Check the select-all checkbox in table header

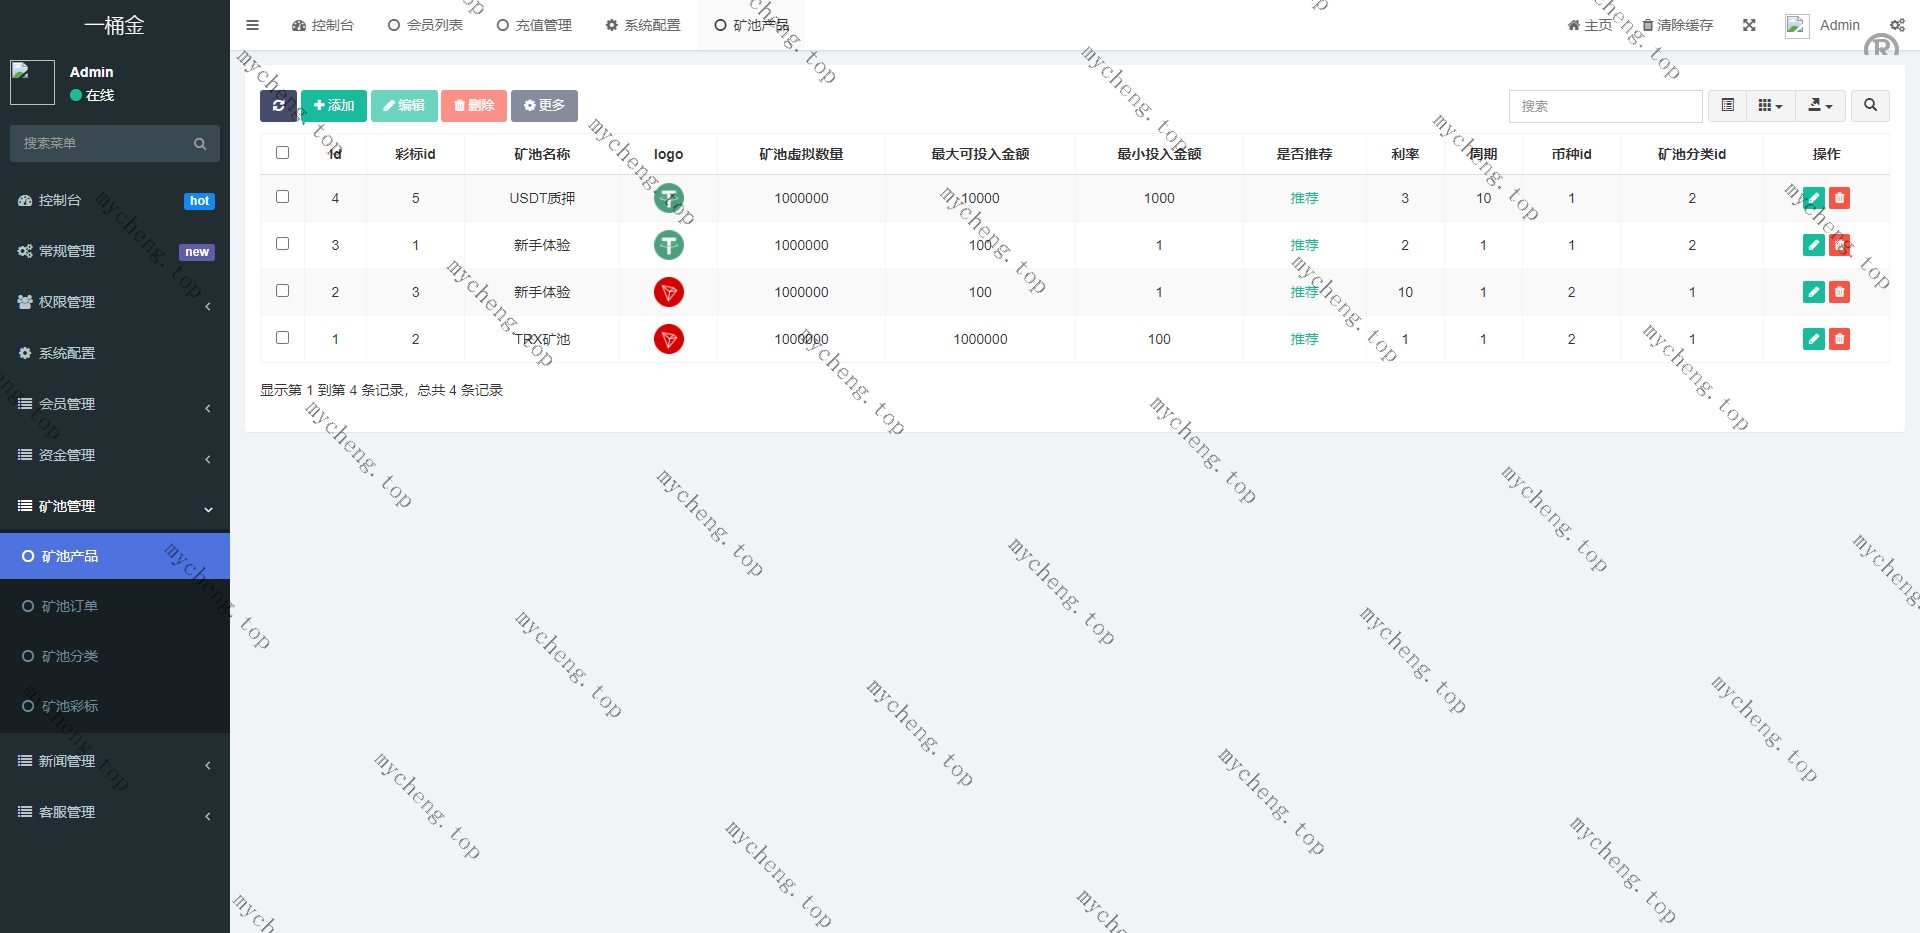282,153
